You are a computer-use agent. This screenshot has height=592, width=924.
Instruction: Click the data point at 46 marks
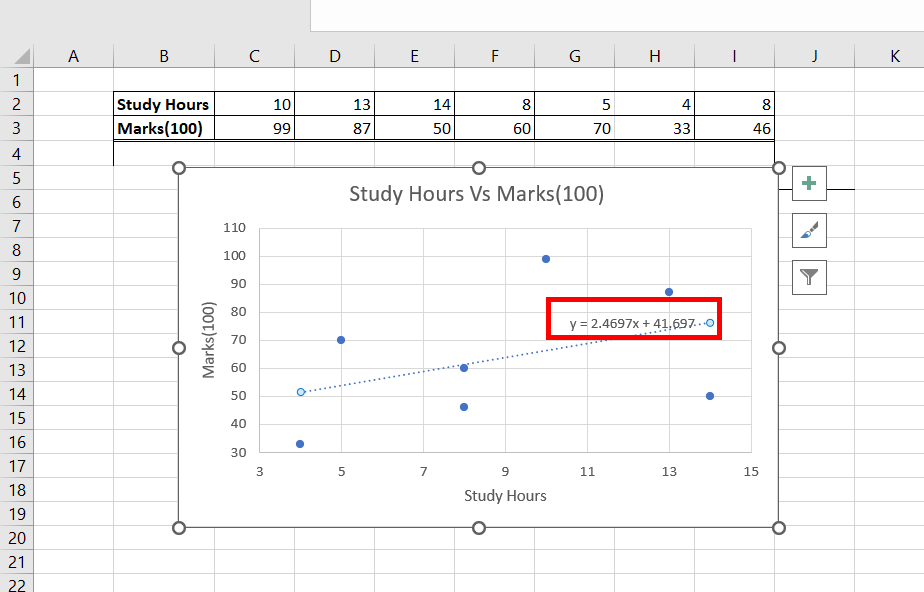click(464, 407)
